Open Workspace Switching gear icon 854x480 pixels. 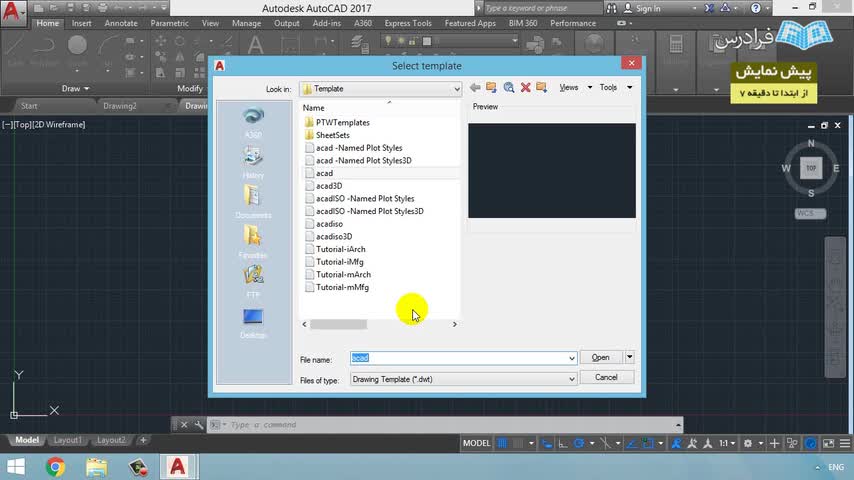pyautogui.click(x=748, y=443)
